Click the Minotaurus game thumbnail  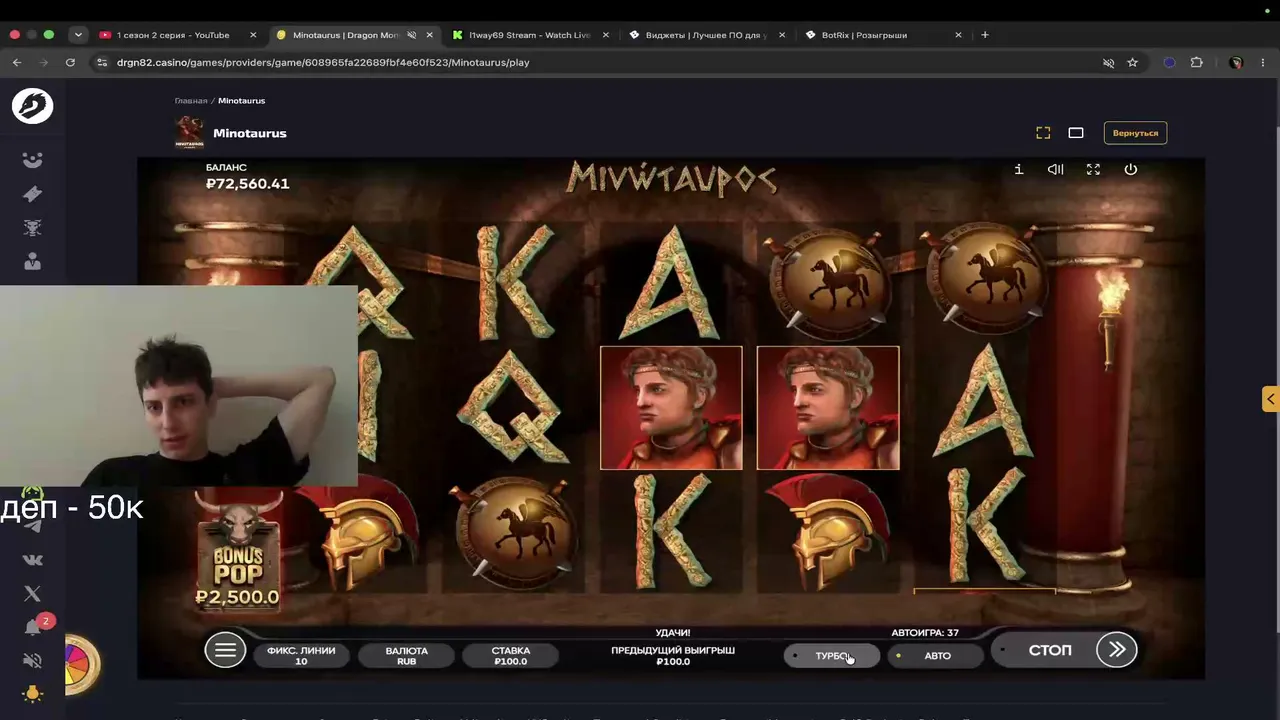[189, 133]
